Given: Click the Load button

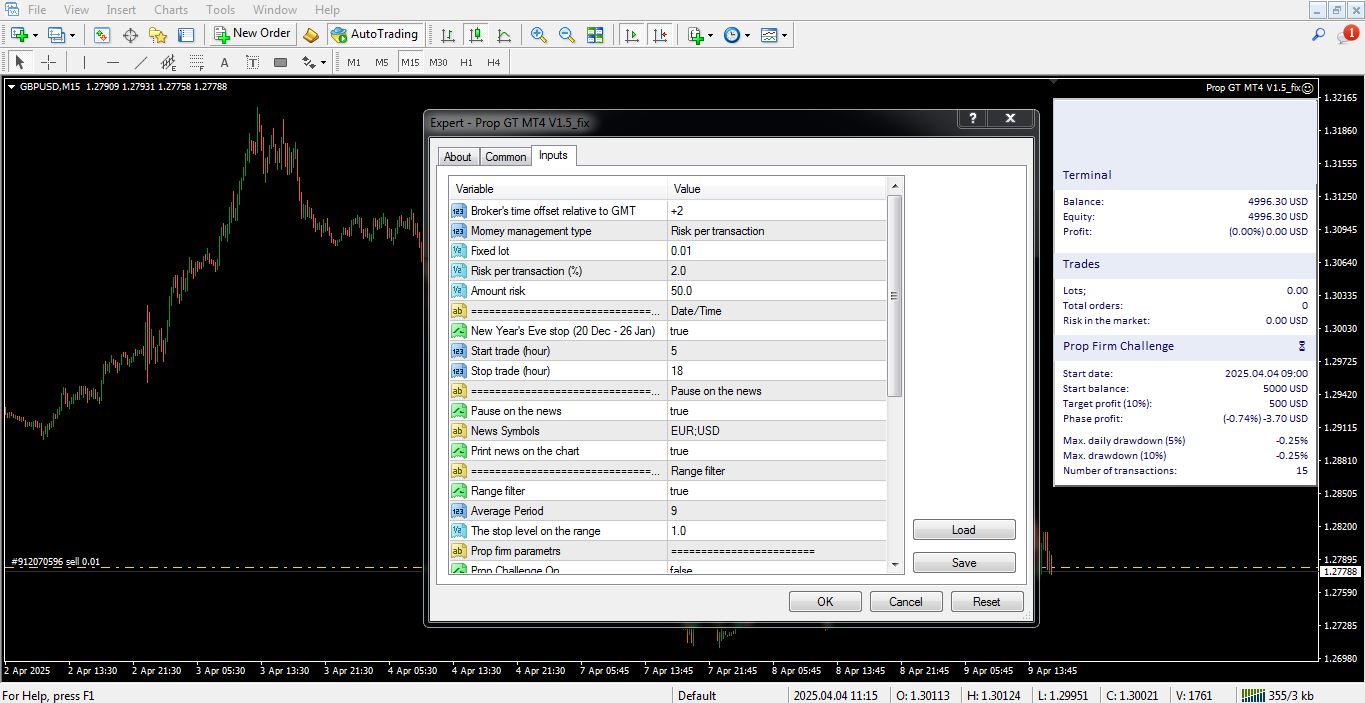Looking at the screenshot, I should (963, 530).
